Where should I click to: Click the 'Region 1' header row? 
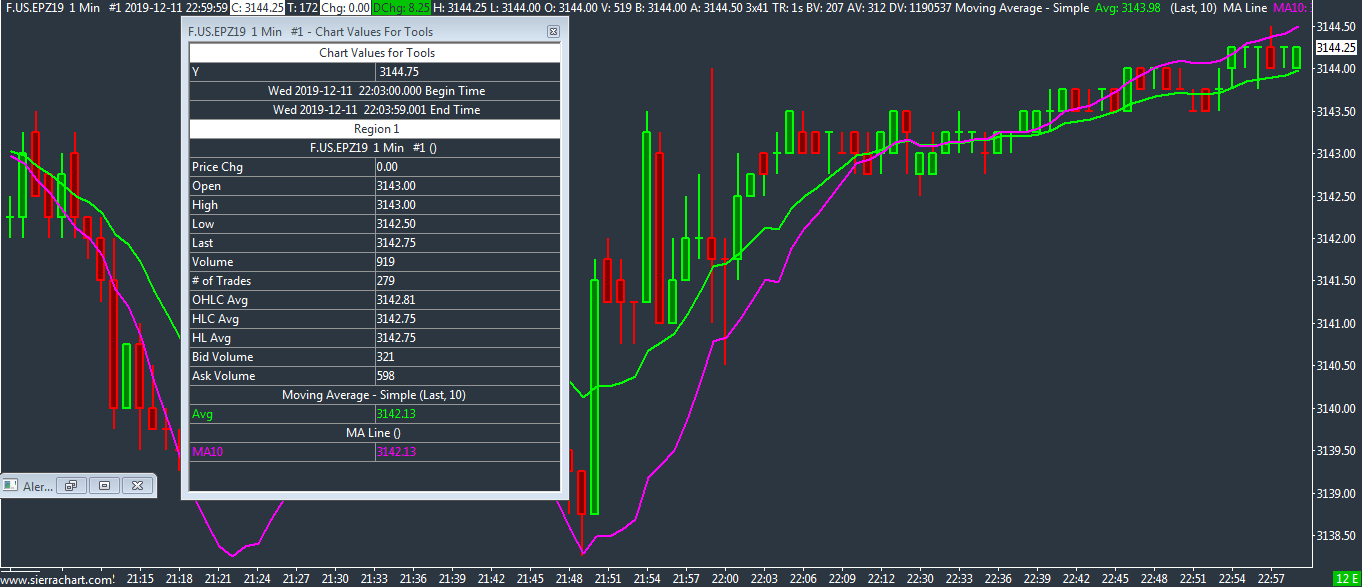click(376, 129)
